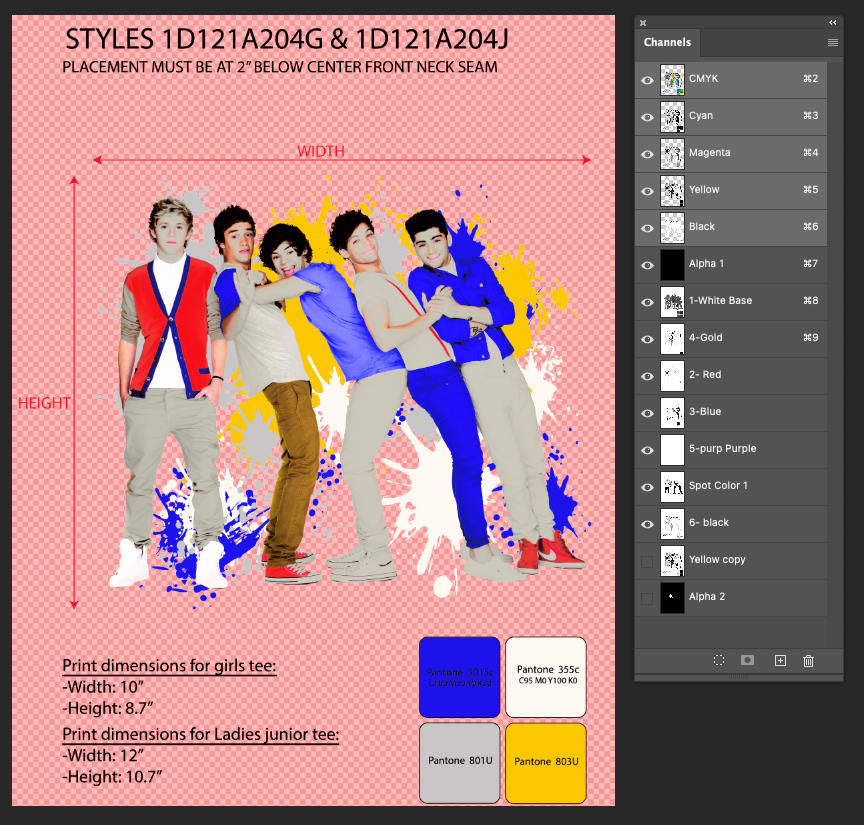Image resolution: width=864 pixels, height=825 pixels.
Task: Click the '-Height: 8.7″' line
Action: point(107,708)
